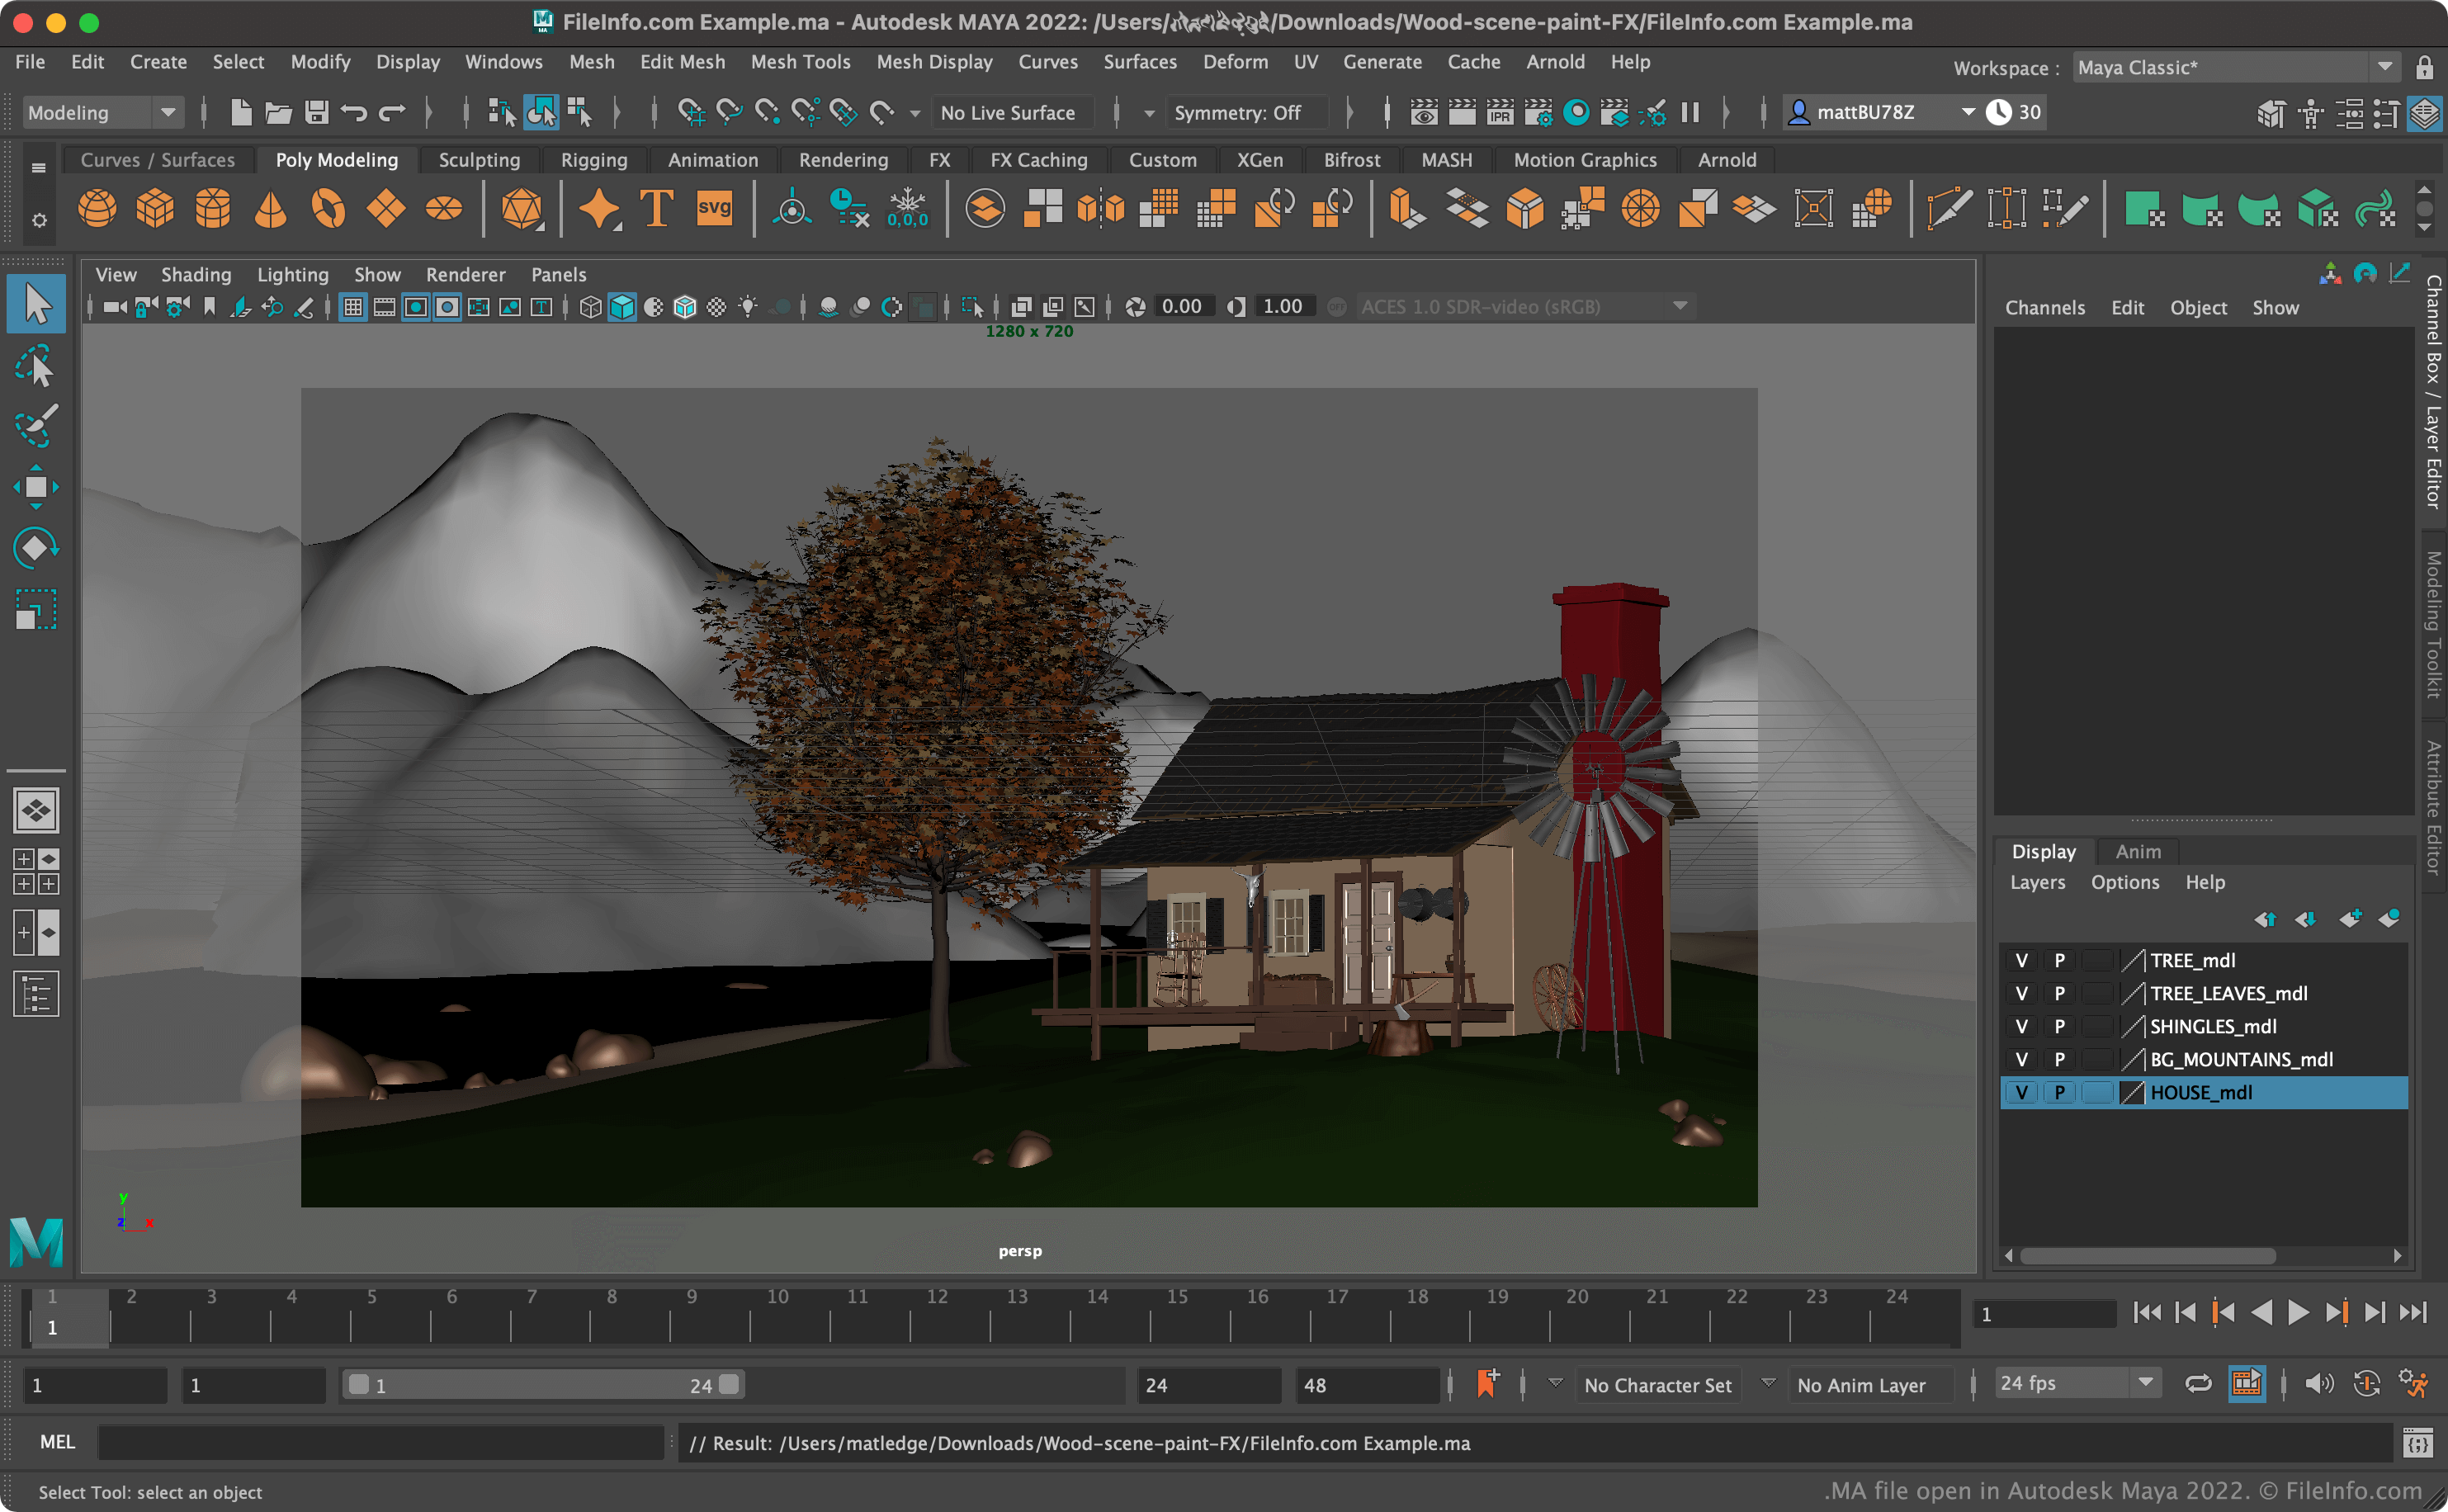Select HOUSE_mdl layer in layer panel
The image size is (2448, 1512).
[x=2200, y=1091]
